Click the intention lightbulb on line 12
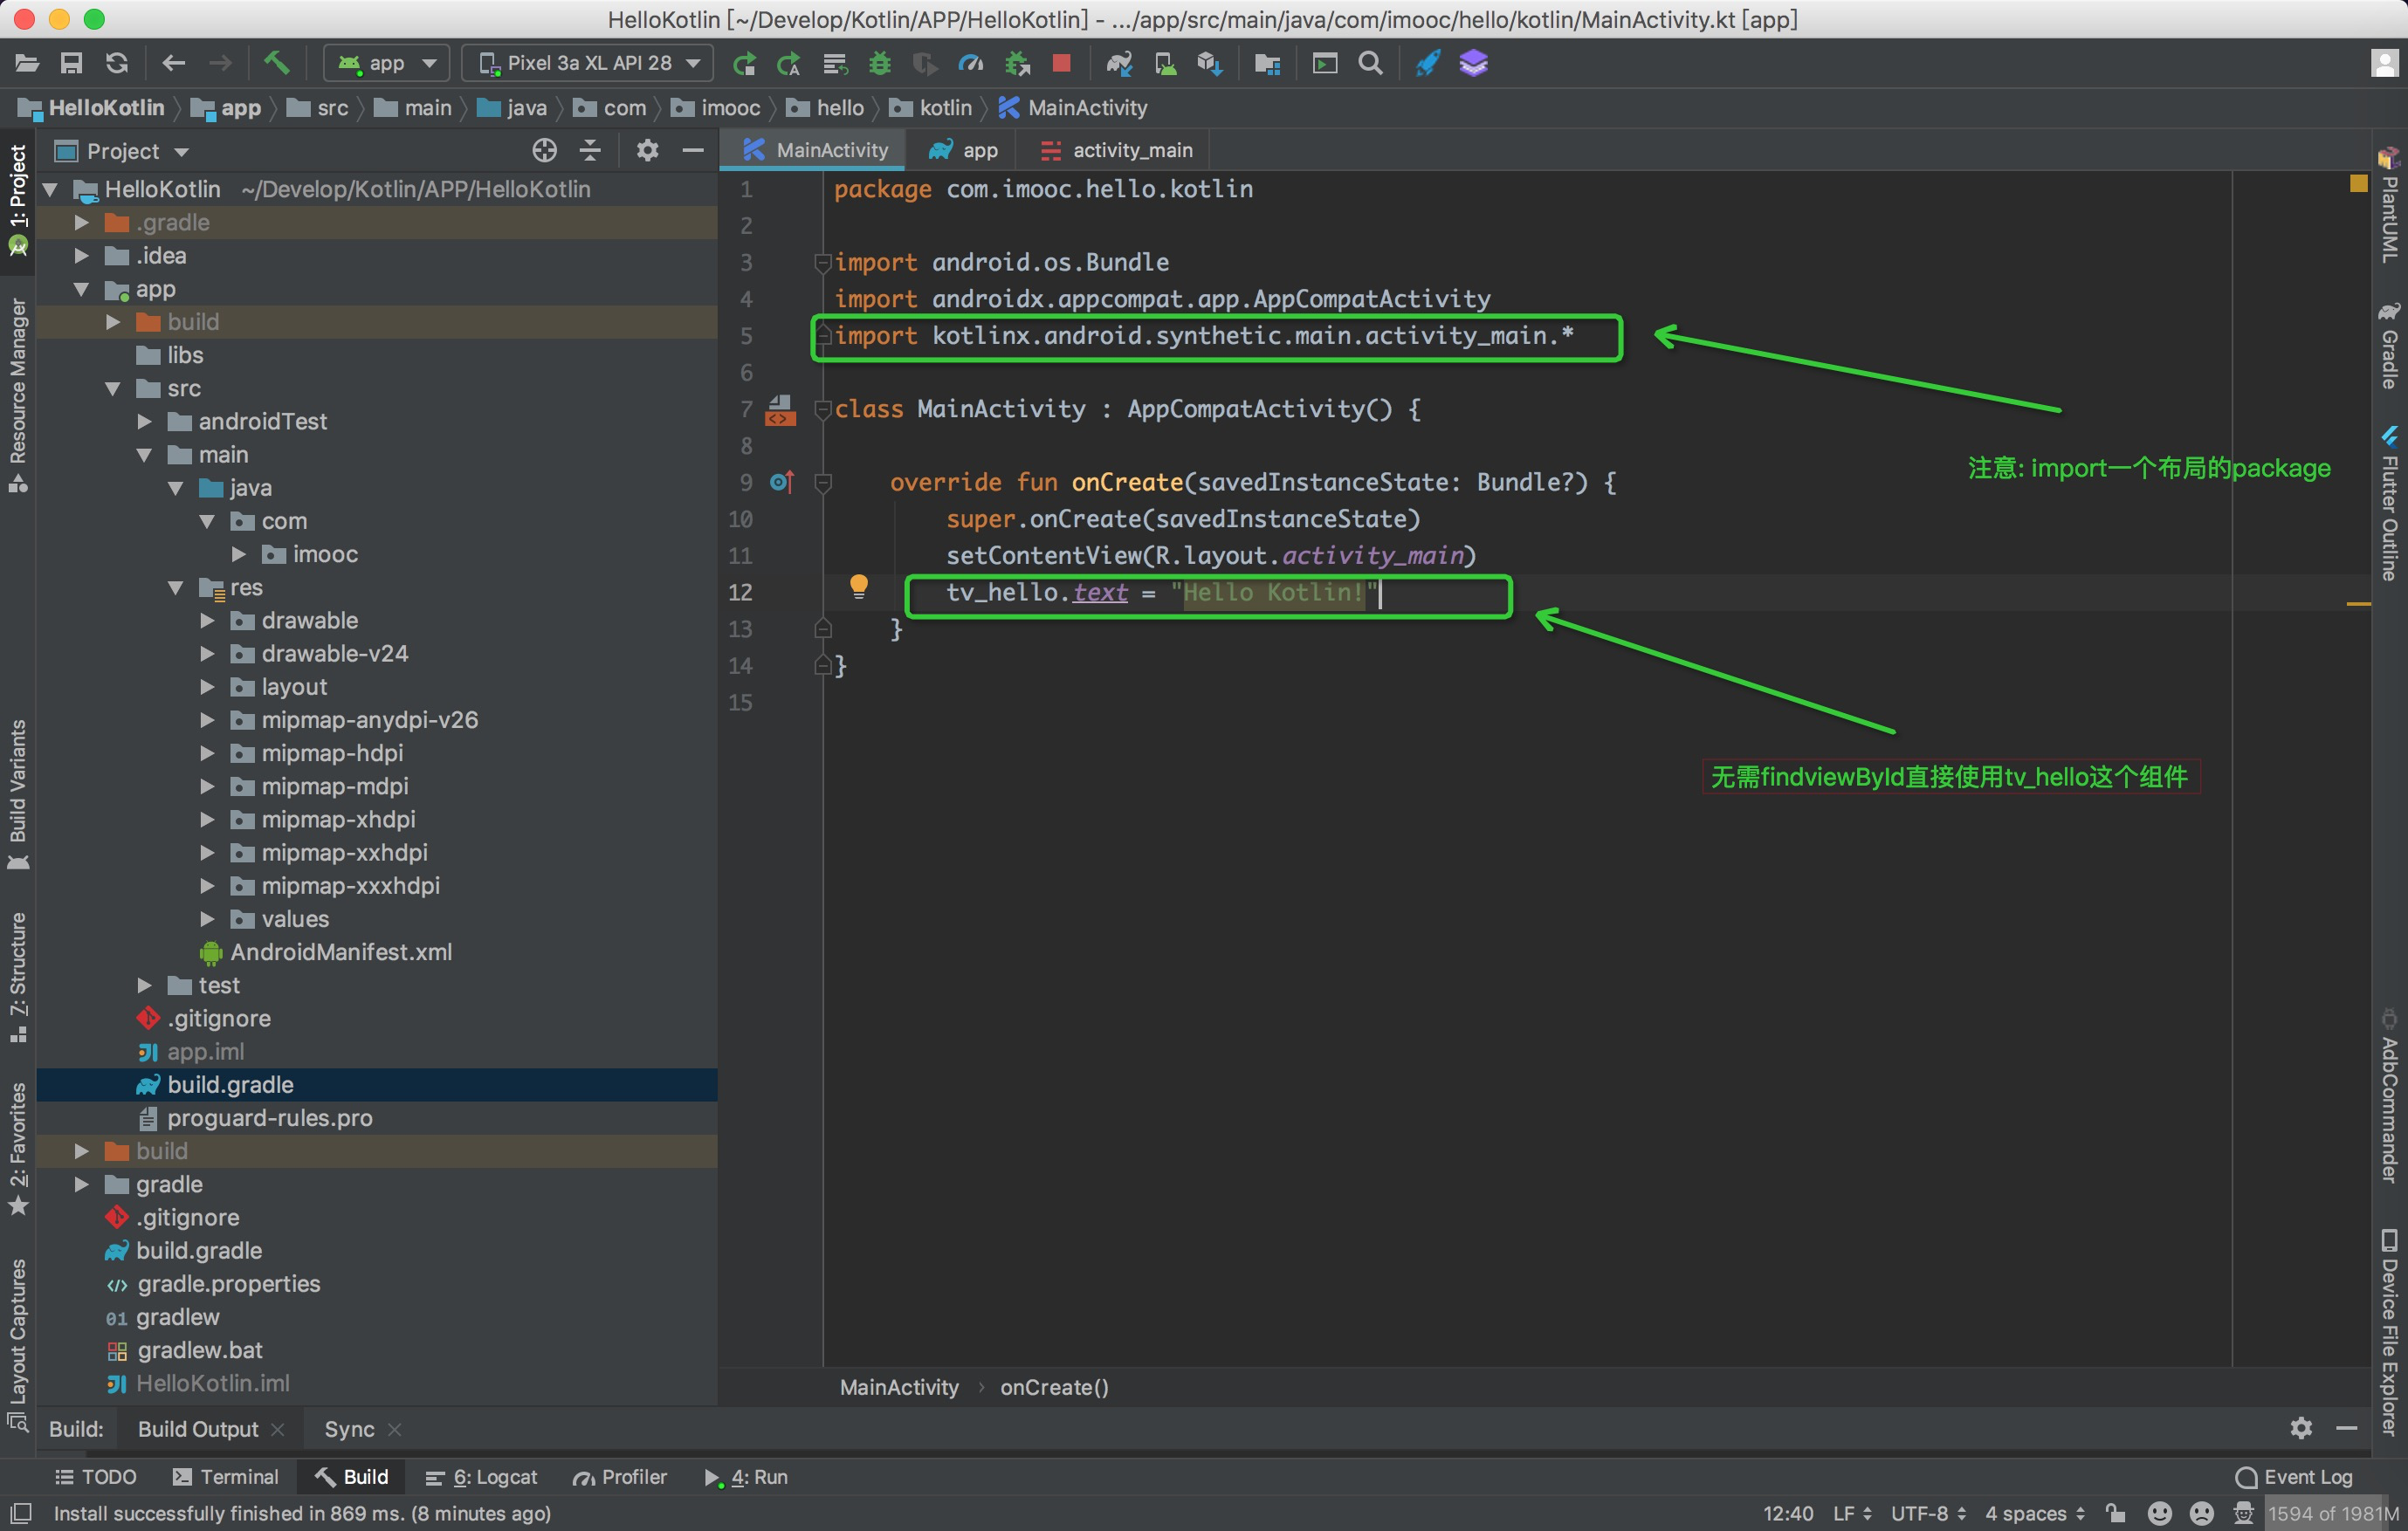2408x1531 pixels. [x=858, y=586]
